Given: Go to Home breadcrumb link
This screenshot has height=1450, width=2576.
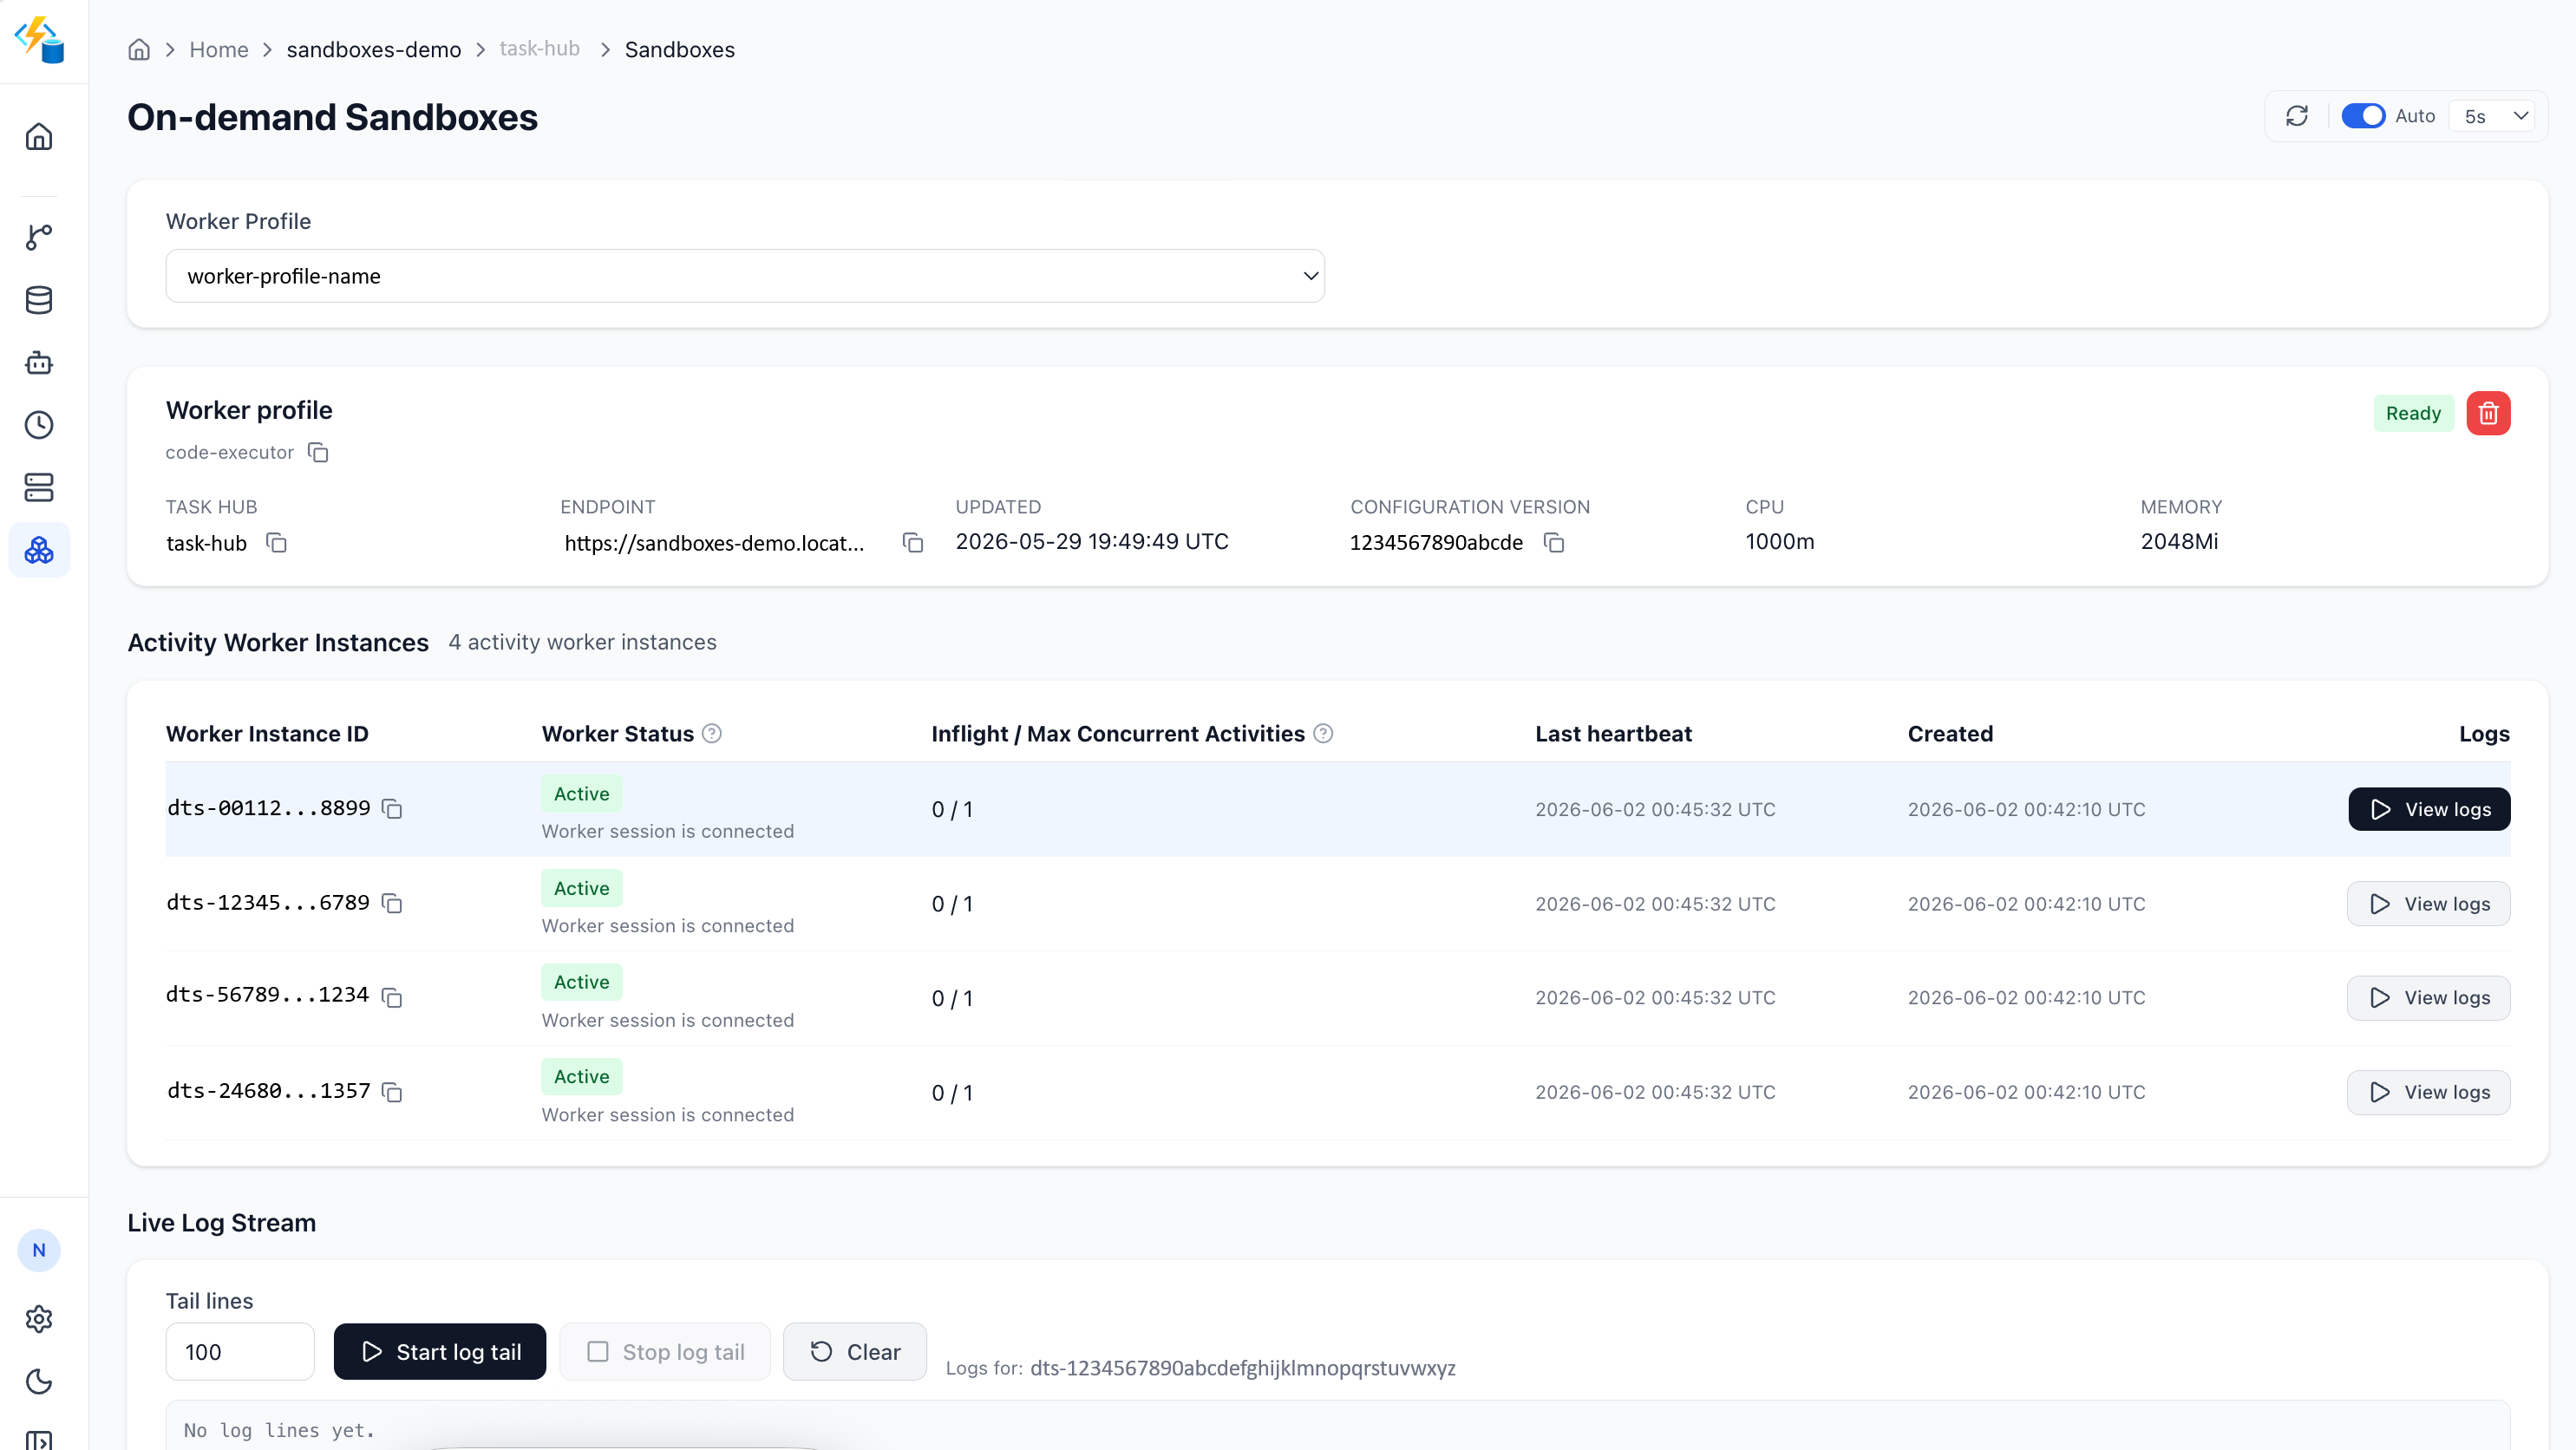Looking at the screenshot, I should 219,49.
